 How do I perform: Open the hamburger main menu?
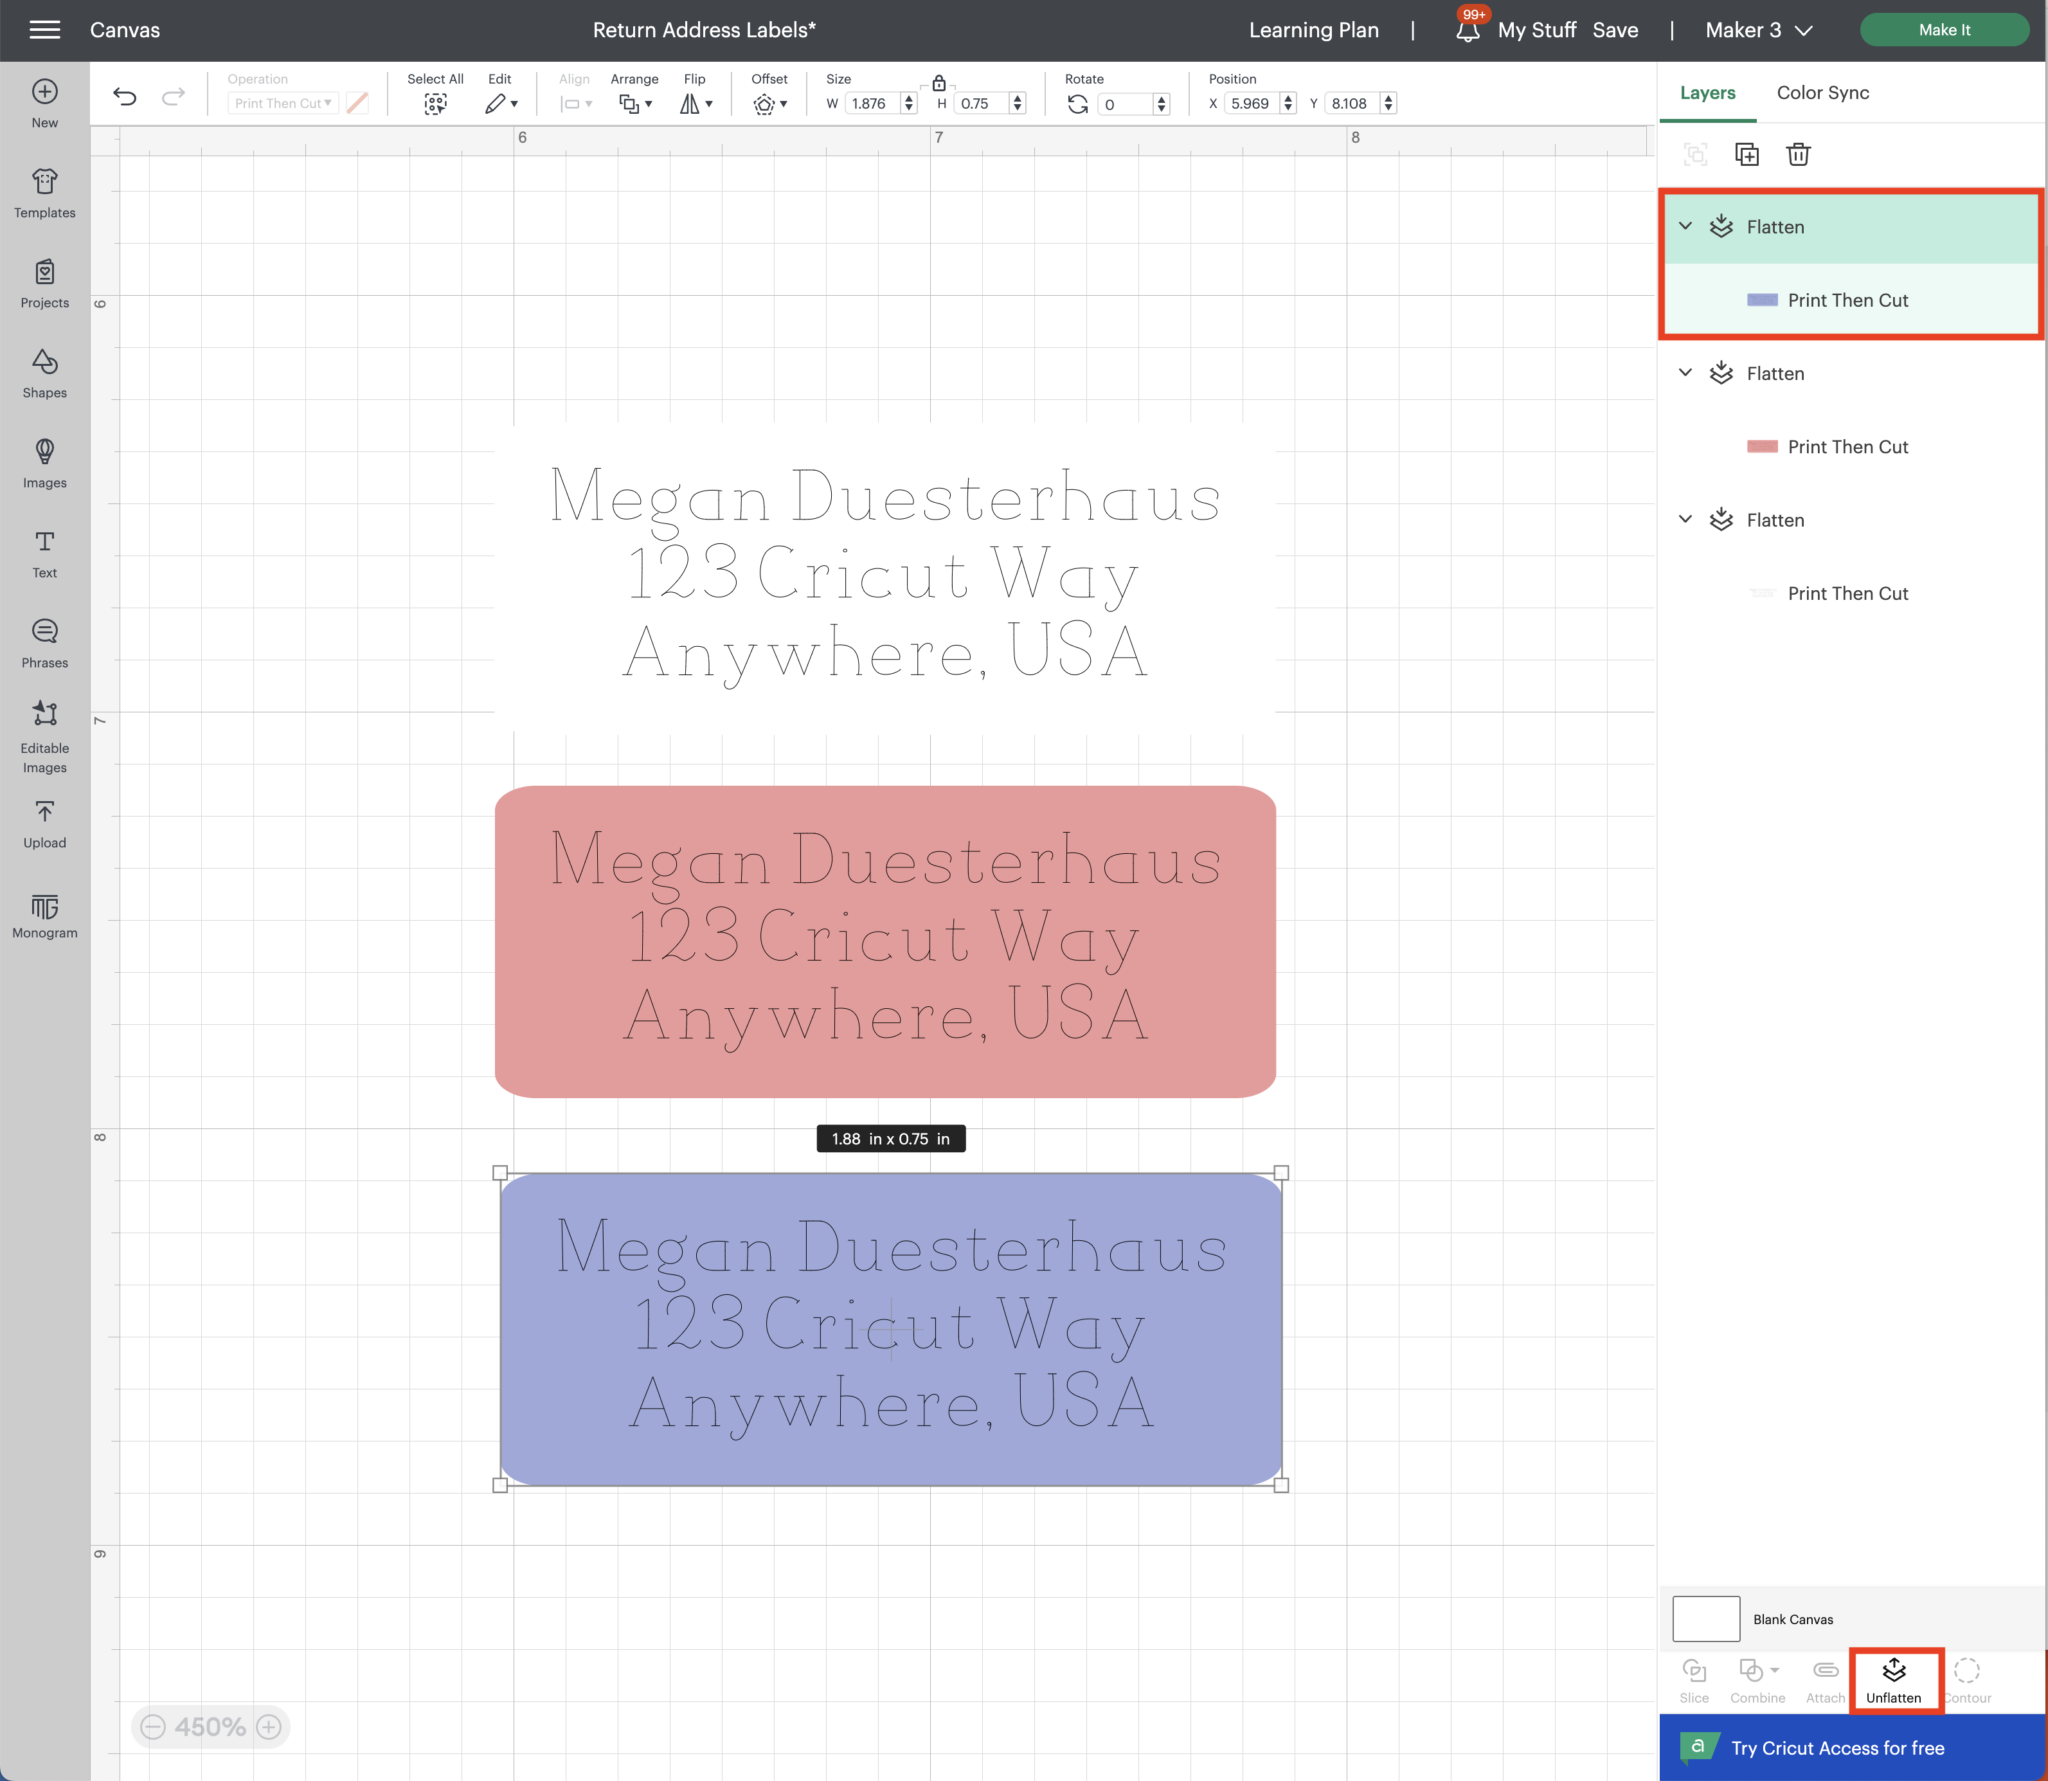tap(45, 30)
